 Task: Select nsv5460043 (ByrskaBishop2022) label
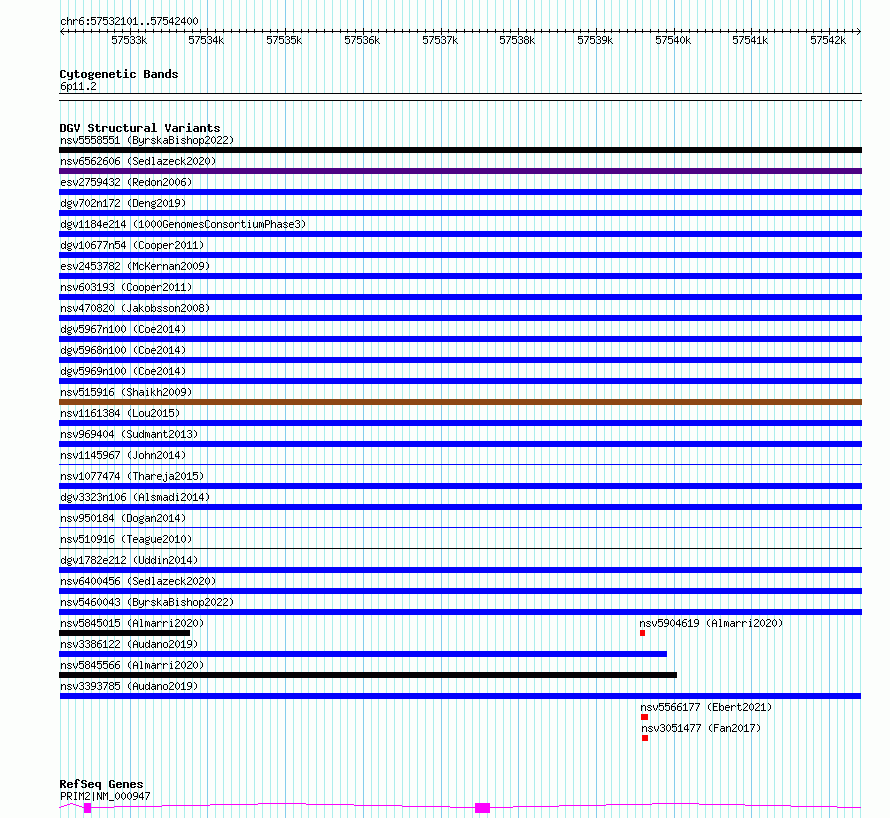tap(147, 602)
